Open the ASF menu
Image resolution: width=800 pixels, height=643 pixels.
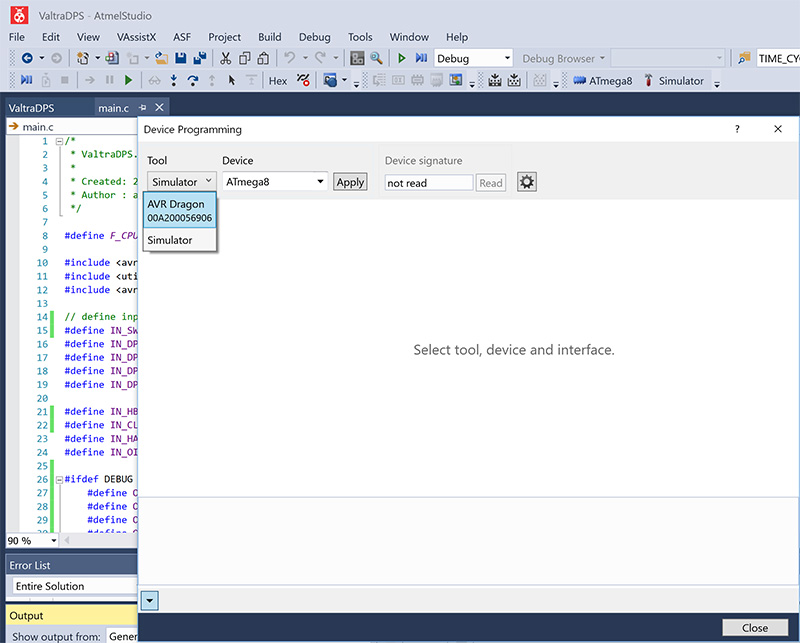click(x=182, y=37)
